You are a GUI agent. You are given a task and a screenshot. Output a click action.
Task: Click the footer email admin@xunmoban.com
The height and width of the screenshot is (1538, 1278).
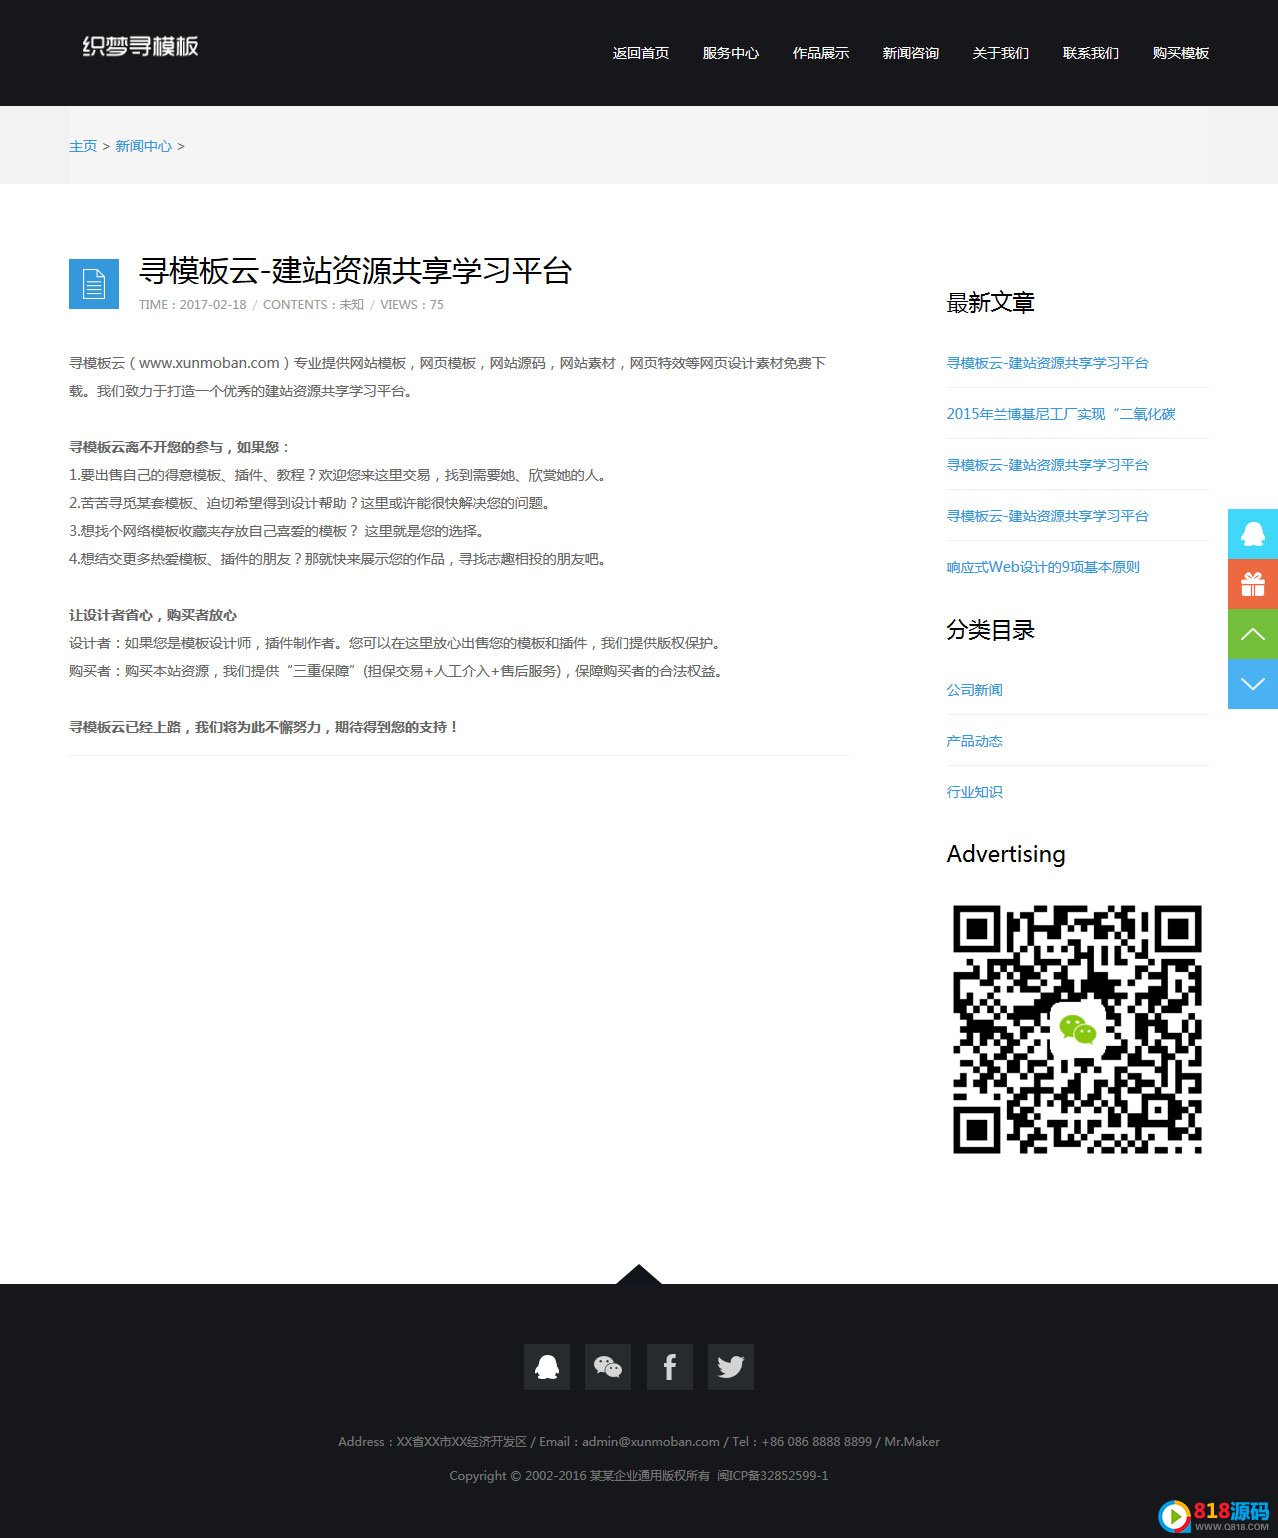pos(651,1441)
